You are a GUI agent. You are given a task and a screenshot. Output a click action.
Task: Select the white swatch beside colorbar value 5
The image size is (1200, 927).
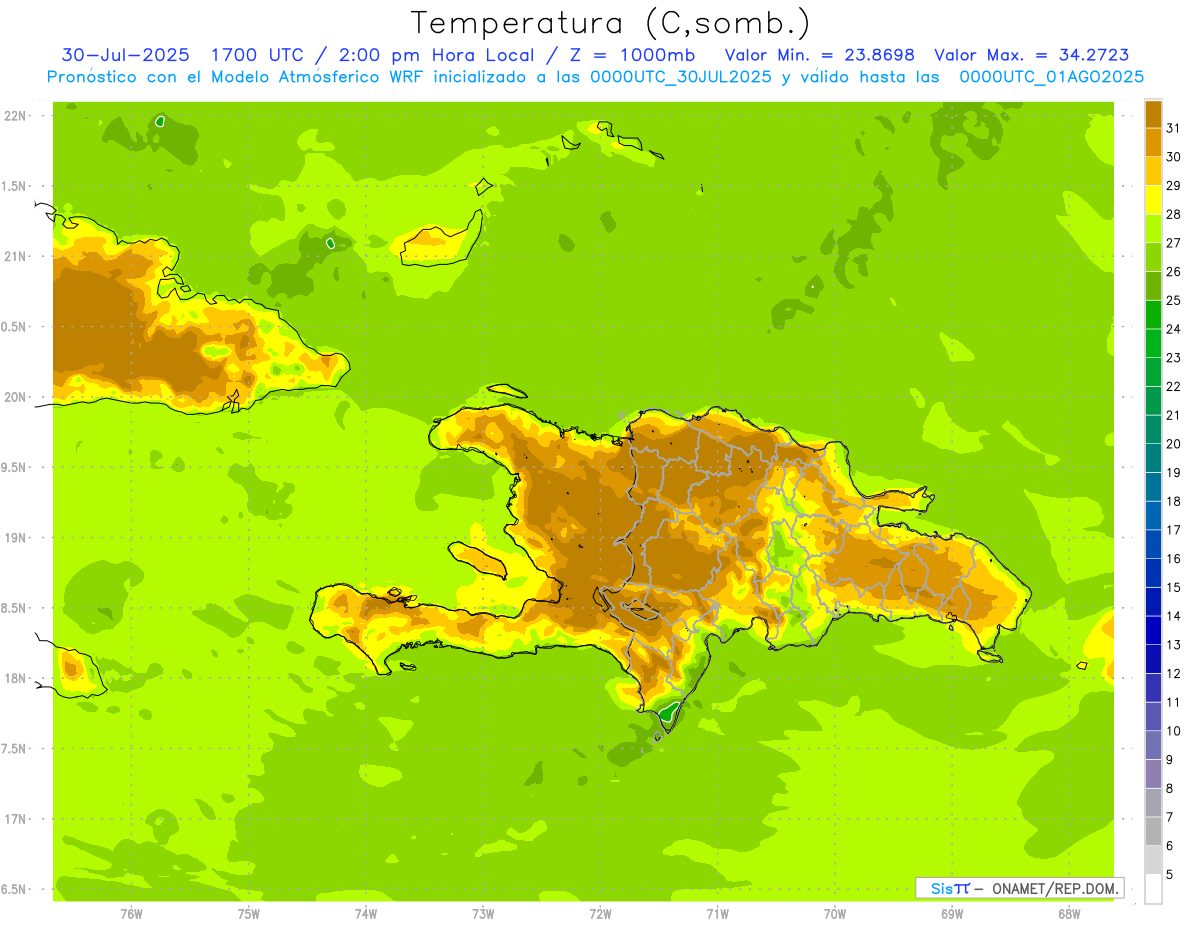pyautogui.click(x=1153, y=889)
